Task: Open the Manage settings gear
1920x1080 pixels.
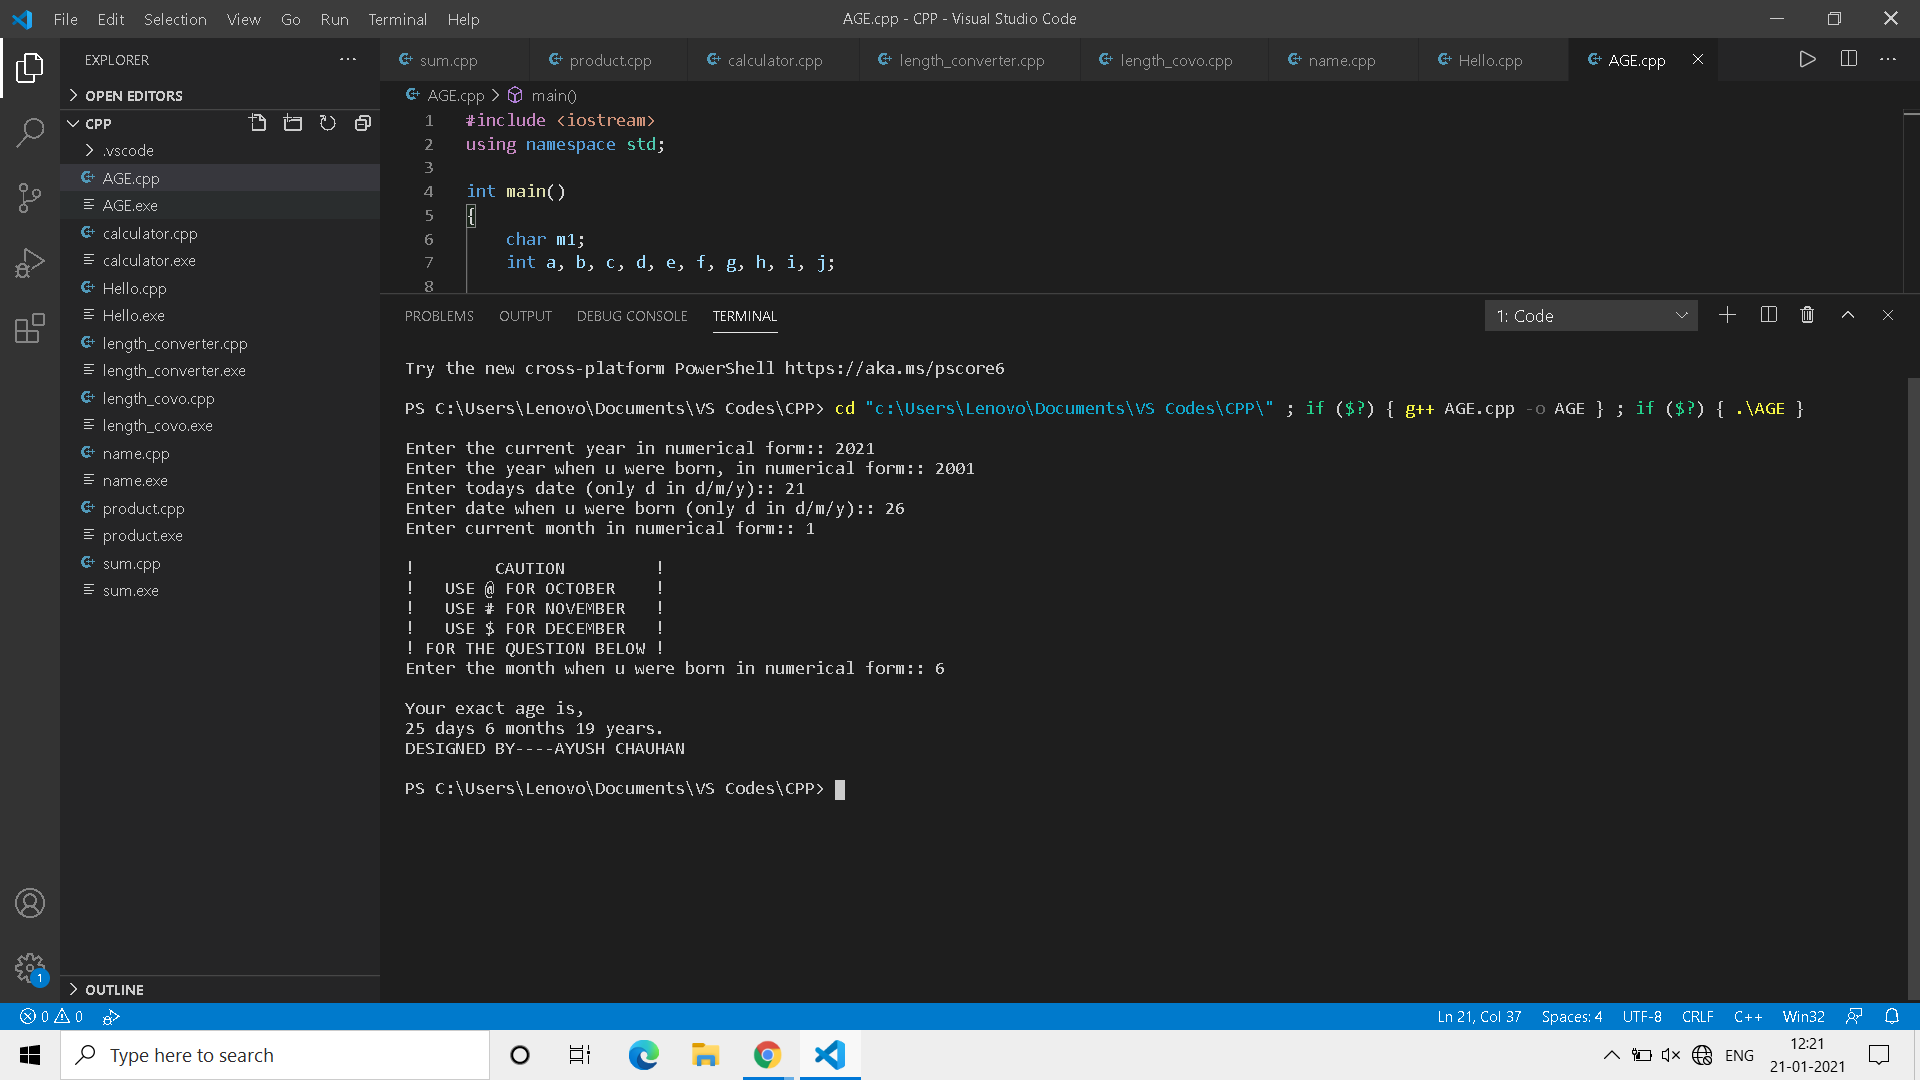Action: click(30, 967)
